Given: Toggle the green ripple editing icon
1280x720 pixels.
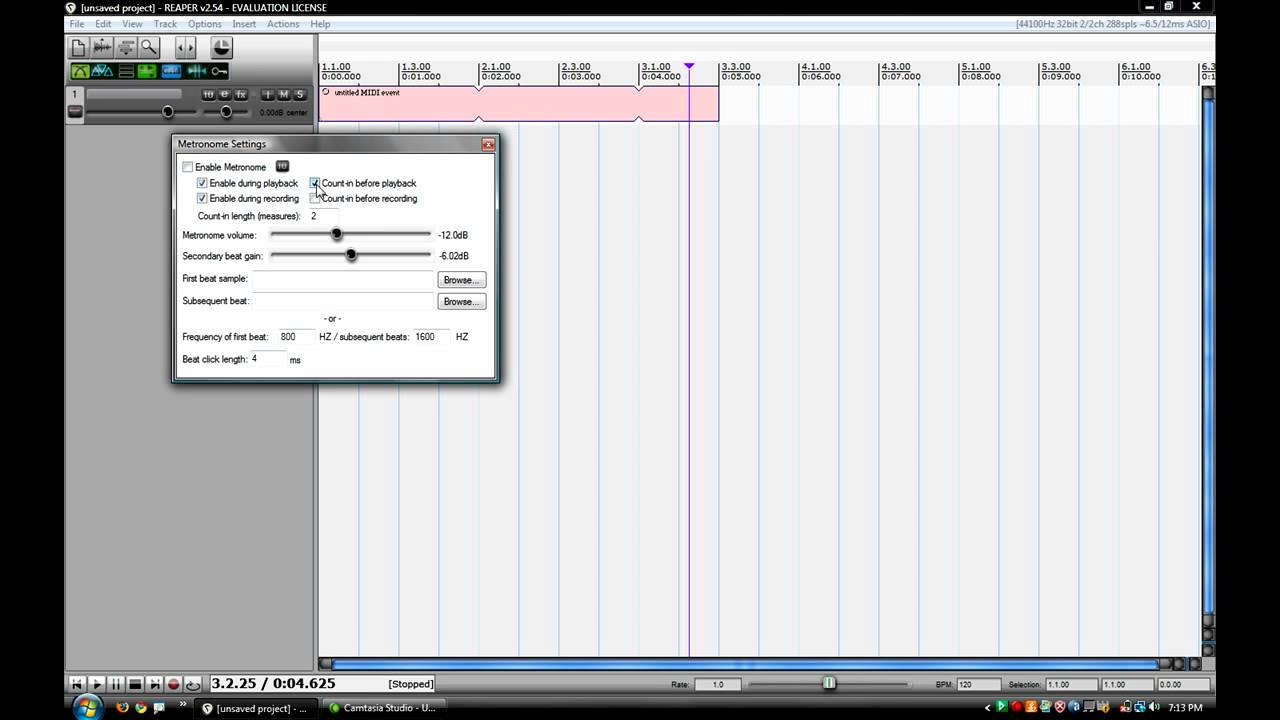Looking at the screenshot, I should [x=147, y=71].
